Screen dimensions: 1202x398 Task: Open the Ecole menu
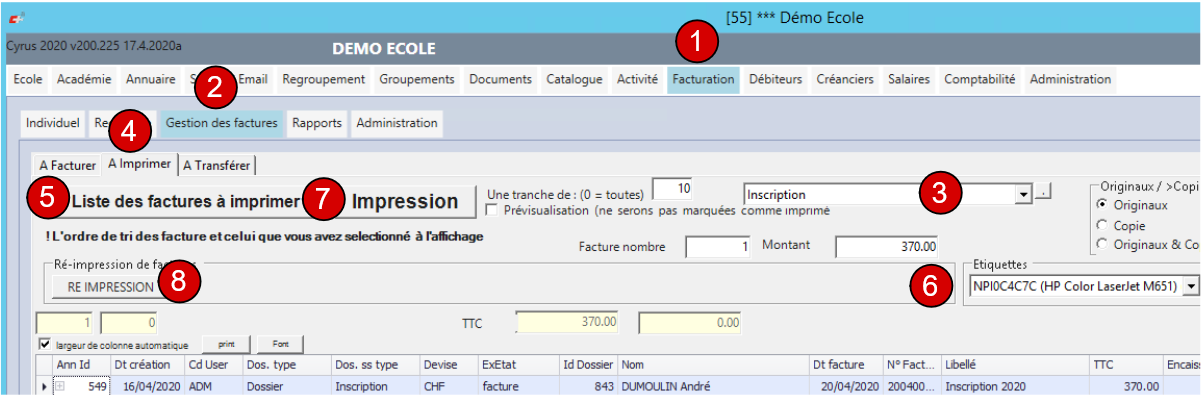28,79
